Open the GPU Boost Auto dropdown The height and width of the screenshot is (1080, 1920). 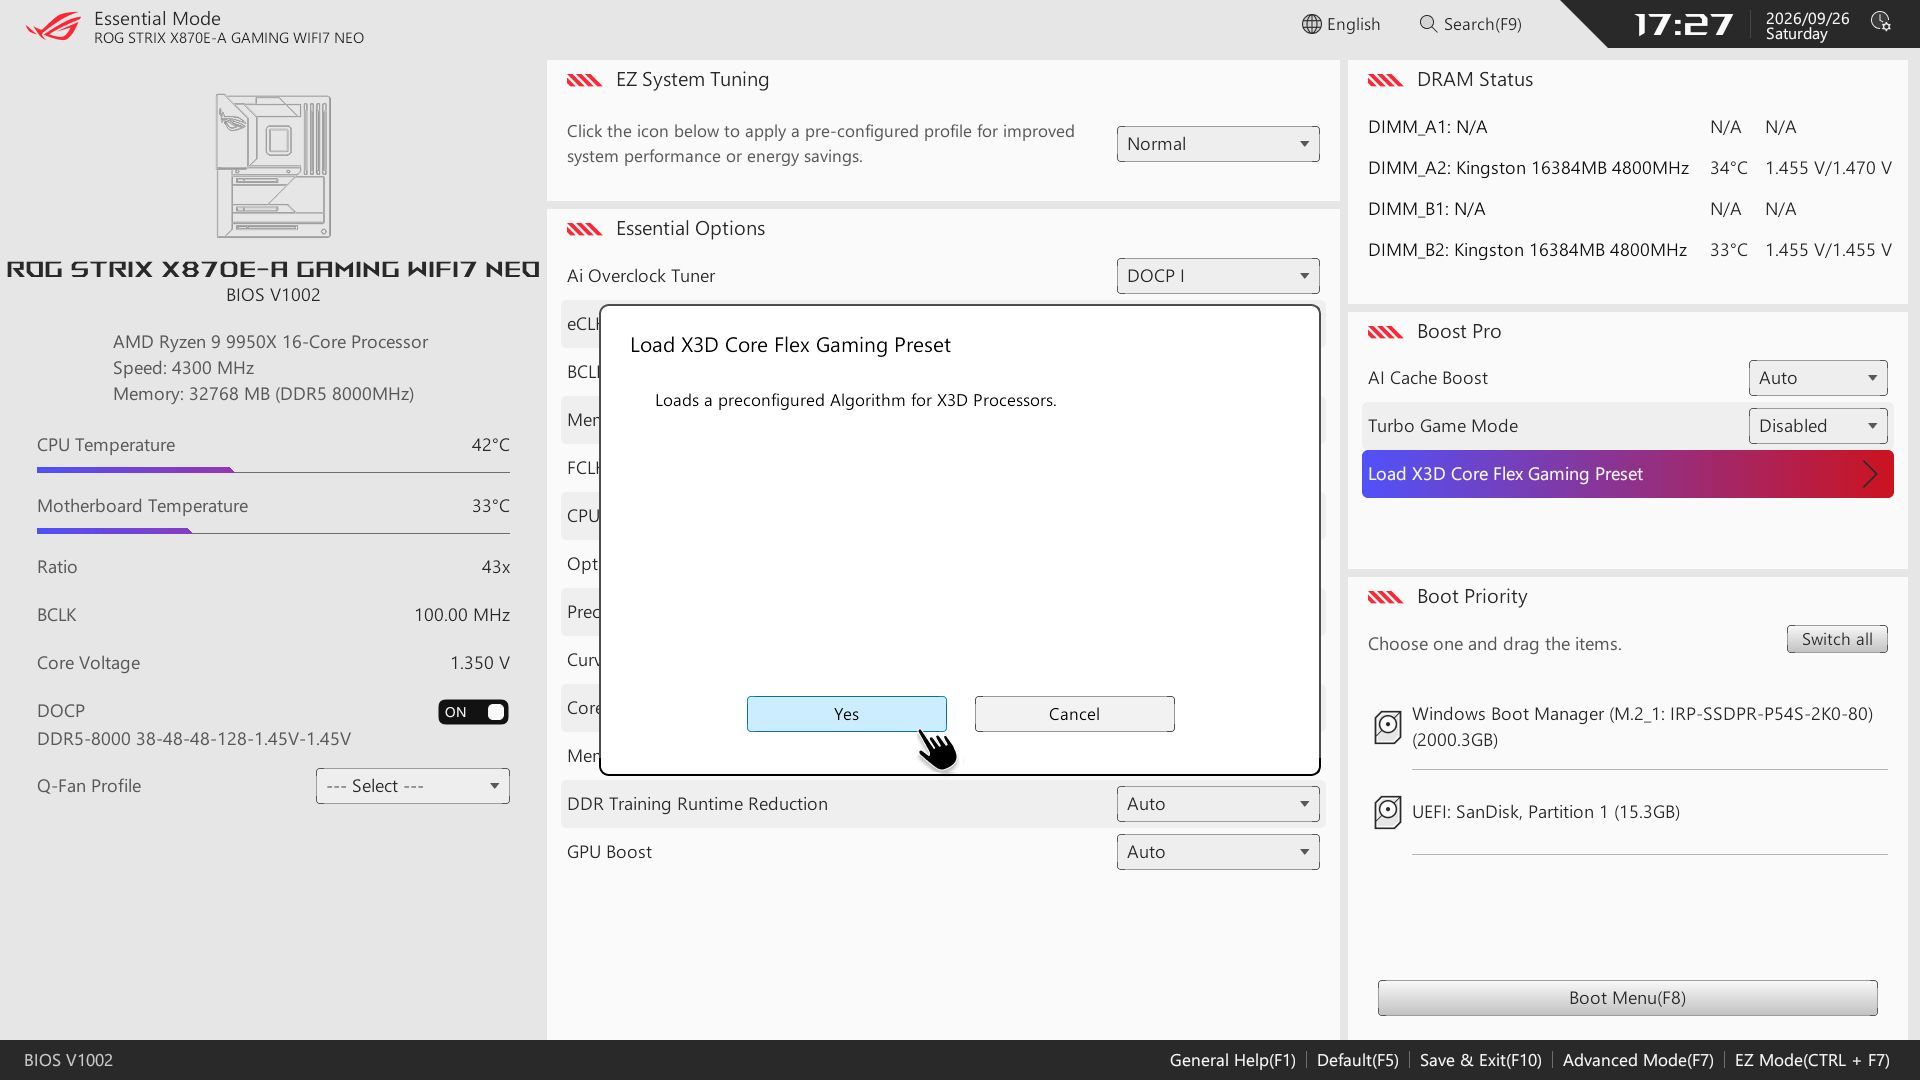coord(1218,852)
